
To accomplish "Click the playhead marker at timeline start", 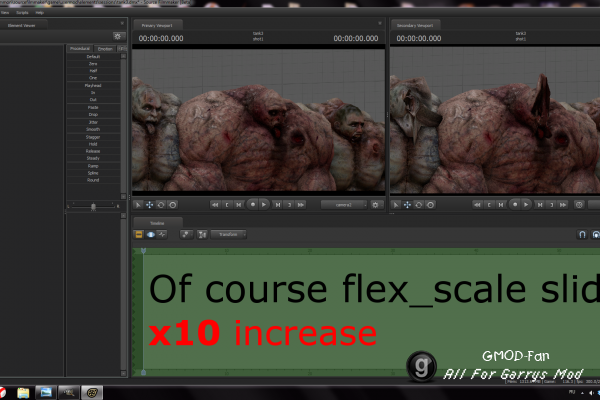I will (x=143, y=251).
